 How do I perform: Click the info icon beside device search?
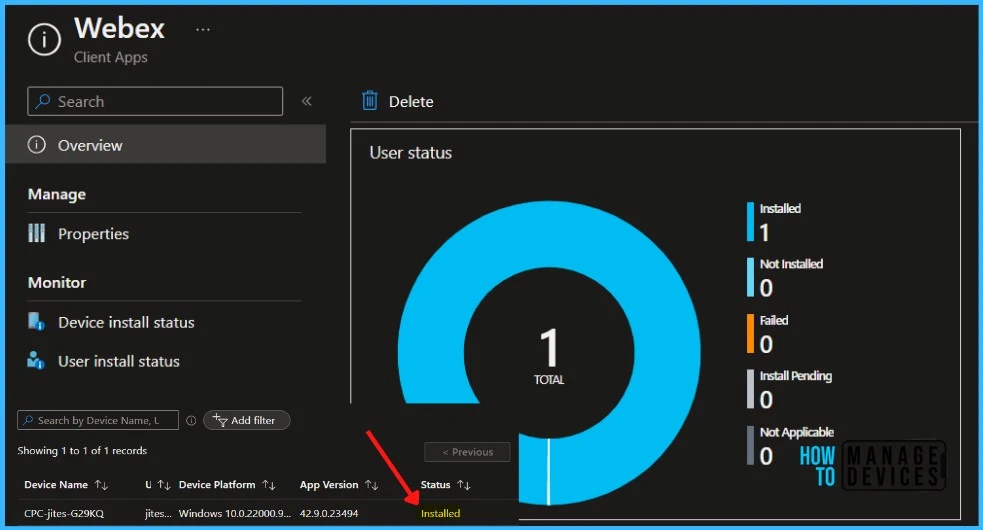click(191, 420)
